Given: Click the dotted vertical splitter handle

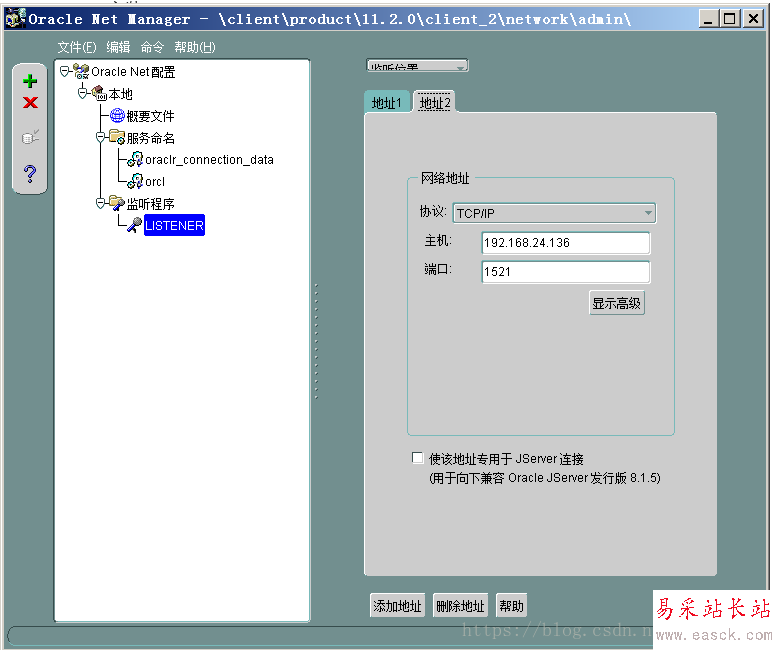Looking at the screenshot, I should pyautogui.click(x=316, y=341).
